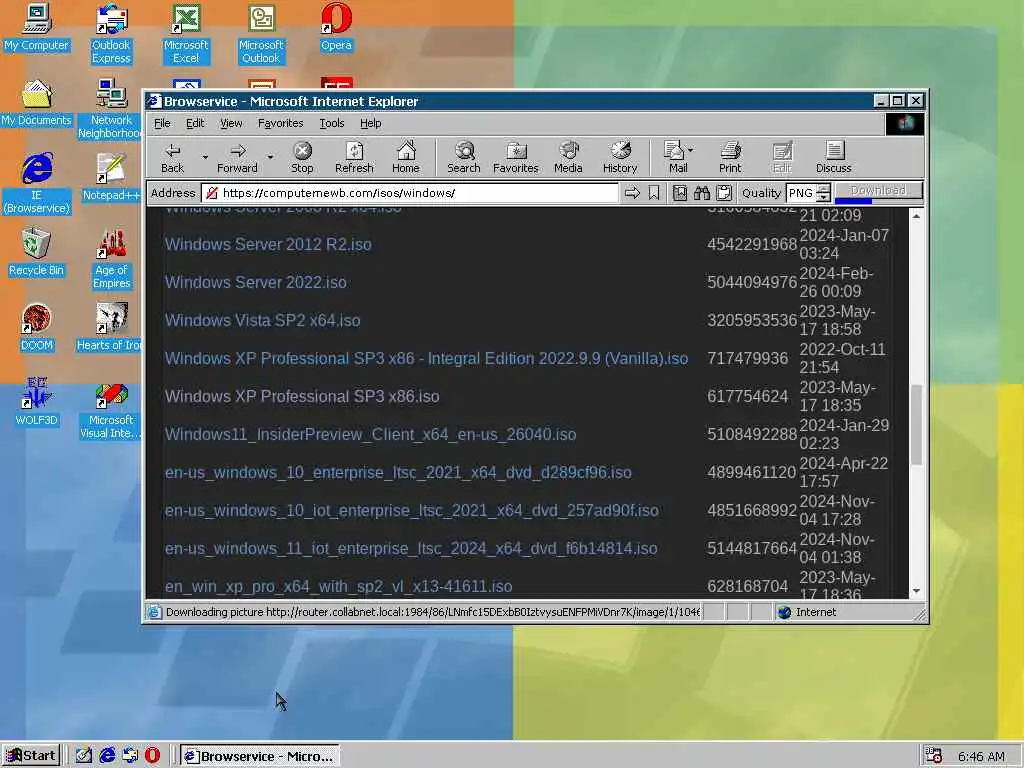Open the View menu
Image resolution: width=1024 pixels, height=768 pixels.
point(231,123)
